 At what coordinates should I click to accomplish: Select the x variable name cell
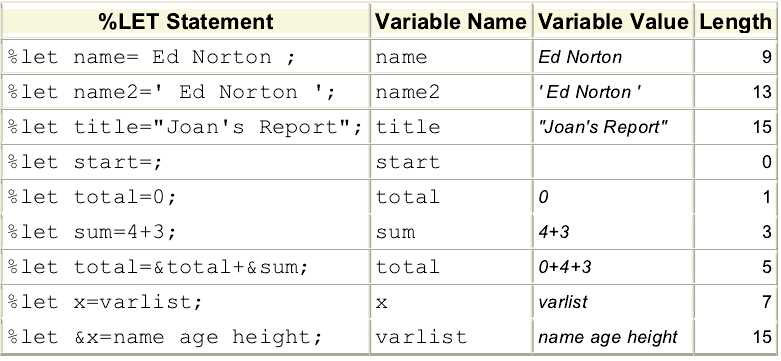(x=451, y=302)
